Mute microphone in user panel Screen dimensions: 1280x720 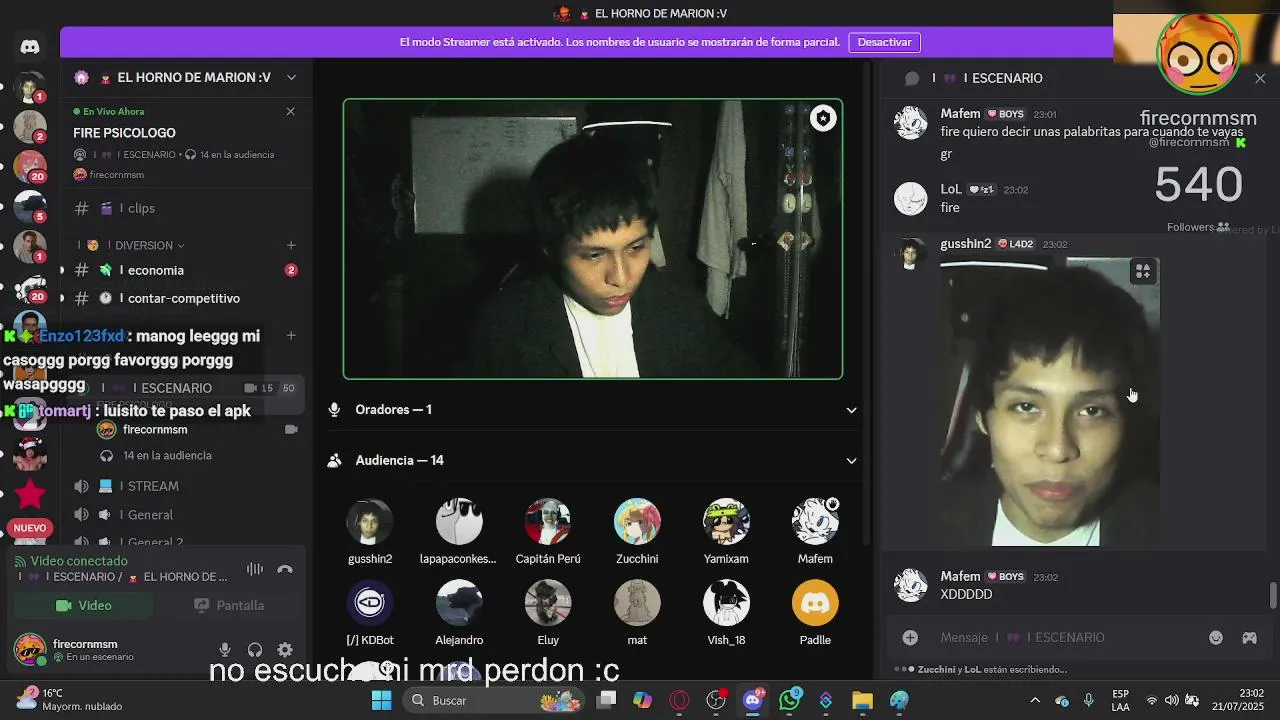coord(225,650)
